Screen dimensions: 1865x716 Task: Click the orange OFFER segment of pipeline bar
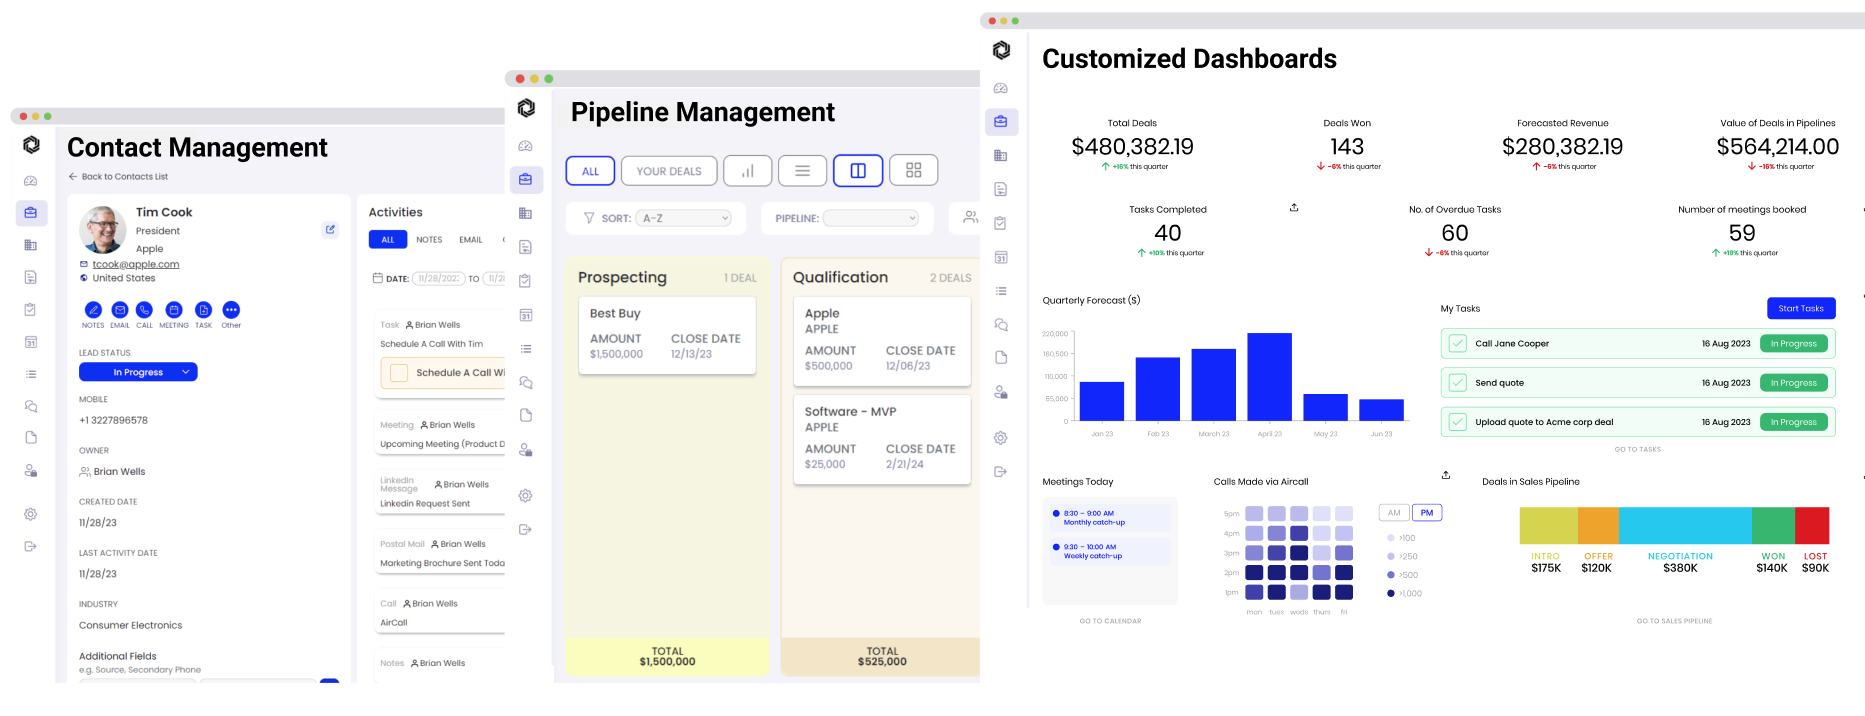1598,526
